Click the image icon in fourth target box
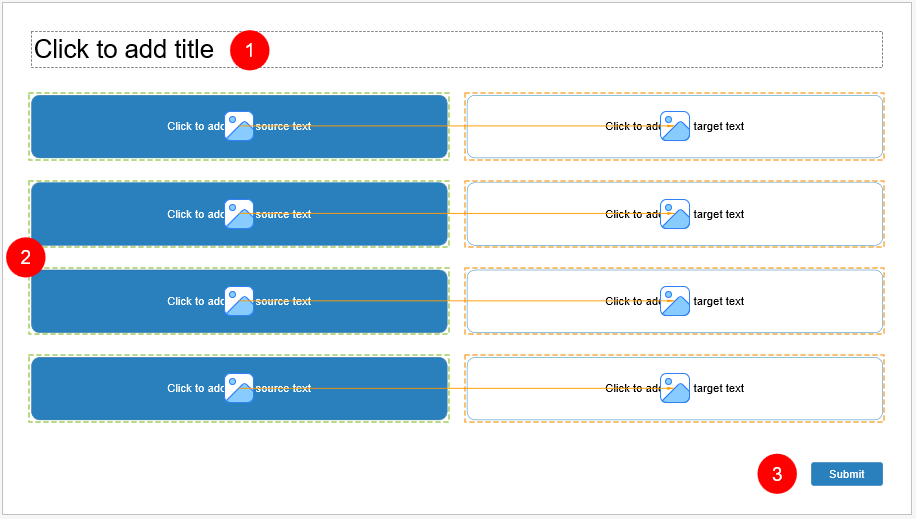Viewport: 916px width, 519px height. [x=675, y=388]
